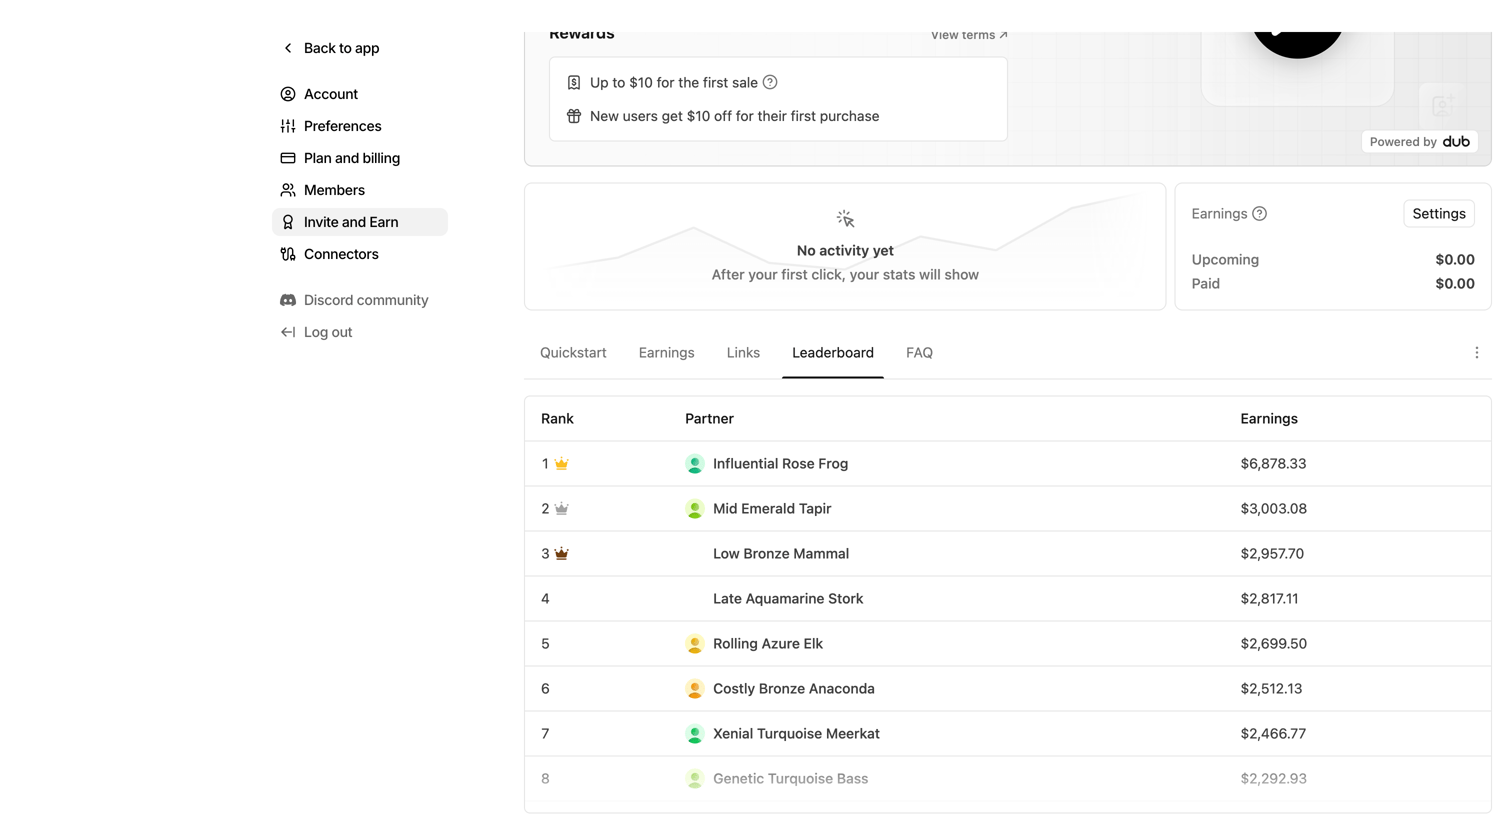Click Genetic Turquoise Bass partner name
The image size is (1512, 814).
(x=790, y=779)
